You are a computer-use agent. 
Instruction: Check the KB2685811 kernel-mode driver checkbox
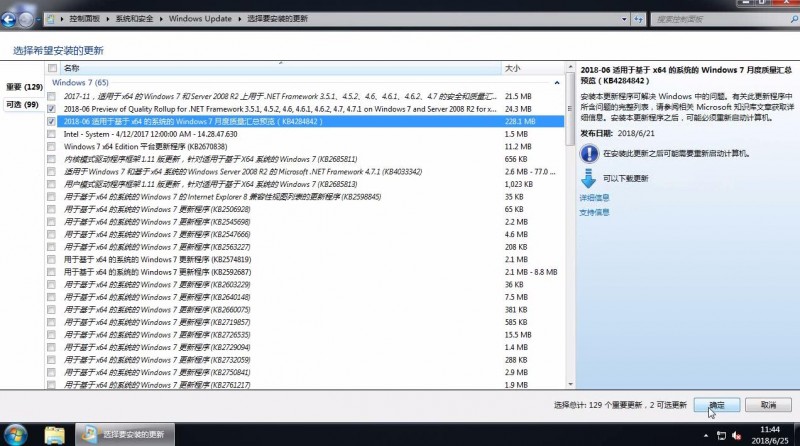pyautogui.click(x=52, y=159)
